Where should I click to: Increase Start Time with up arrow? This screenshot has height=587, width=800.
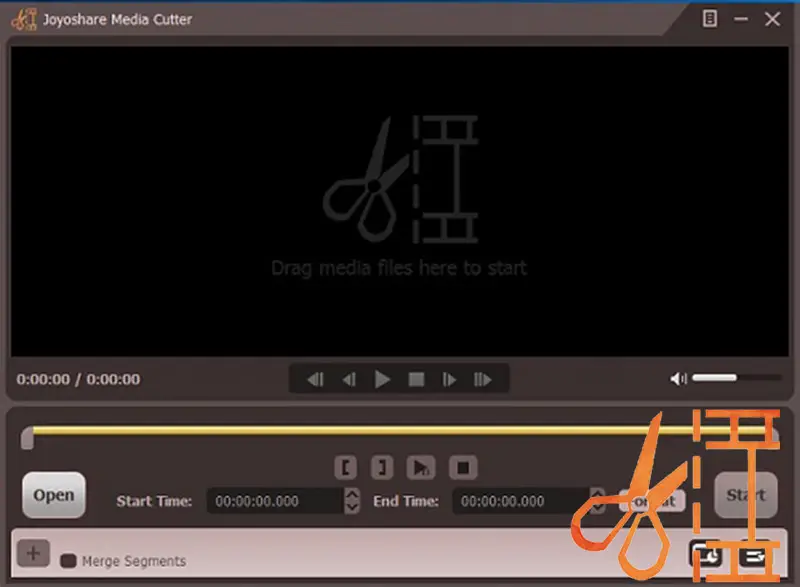(352, 494)
